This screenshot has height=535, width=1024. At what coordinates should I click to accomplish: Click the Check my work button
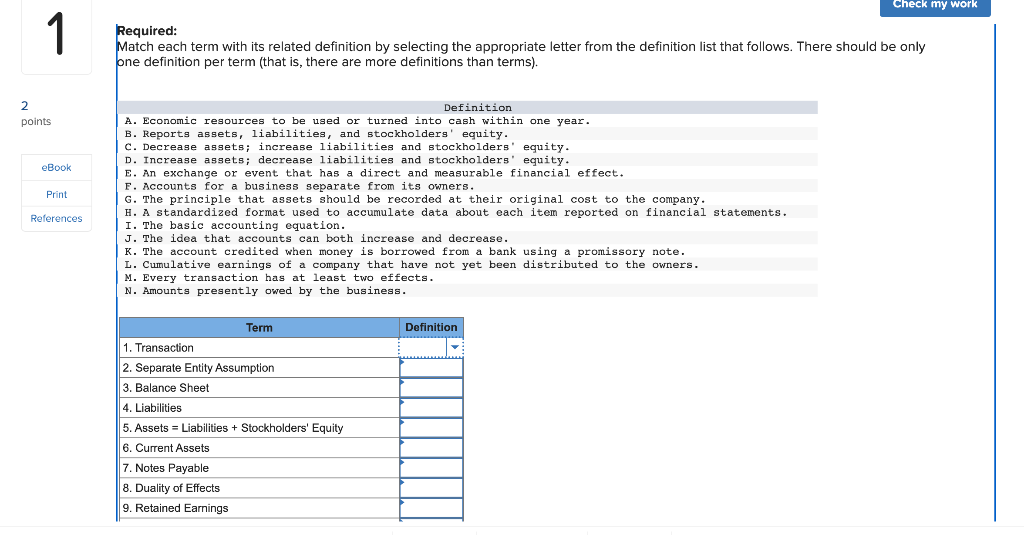[935, 6]
